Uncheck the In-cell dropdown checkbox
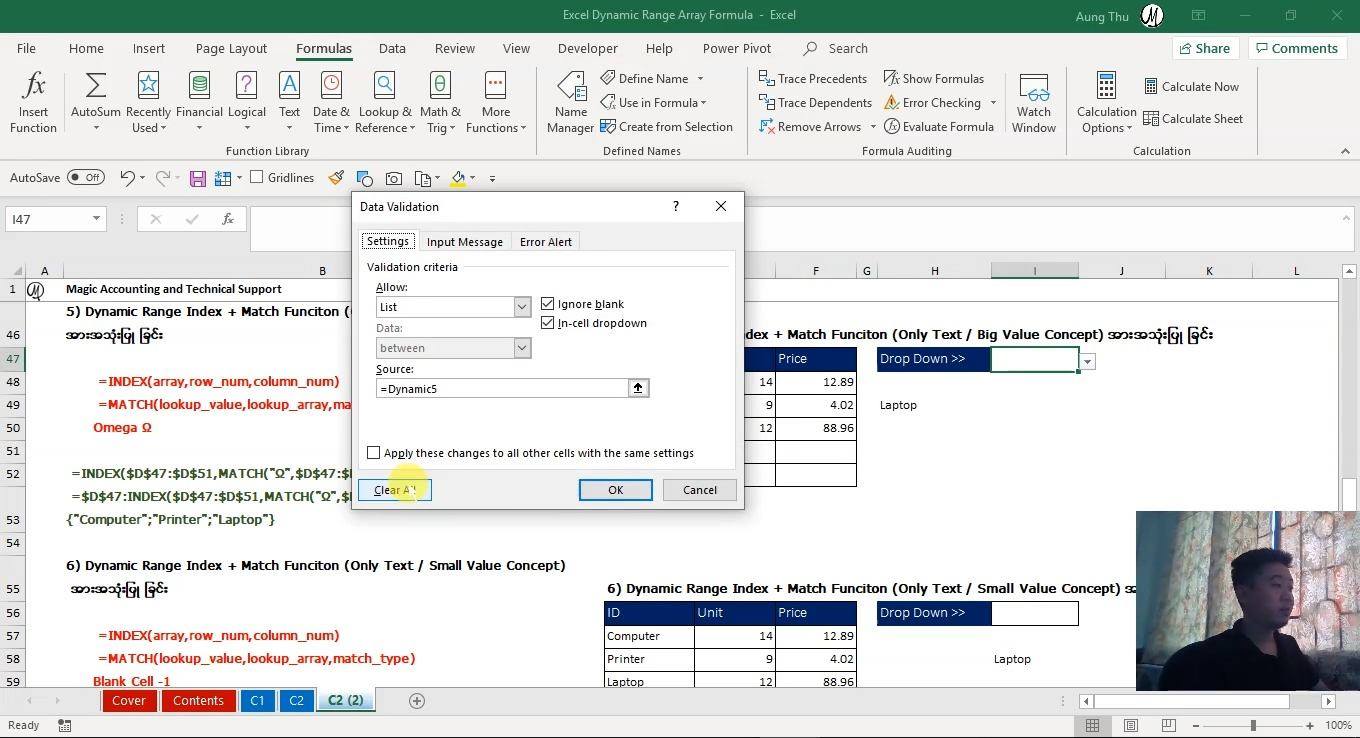Screen dimensions: 1360x738 (548, 322)
